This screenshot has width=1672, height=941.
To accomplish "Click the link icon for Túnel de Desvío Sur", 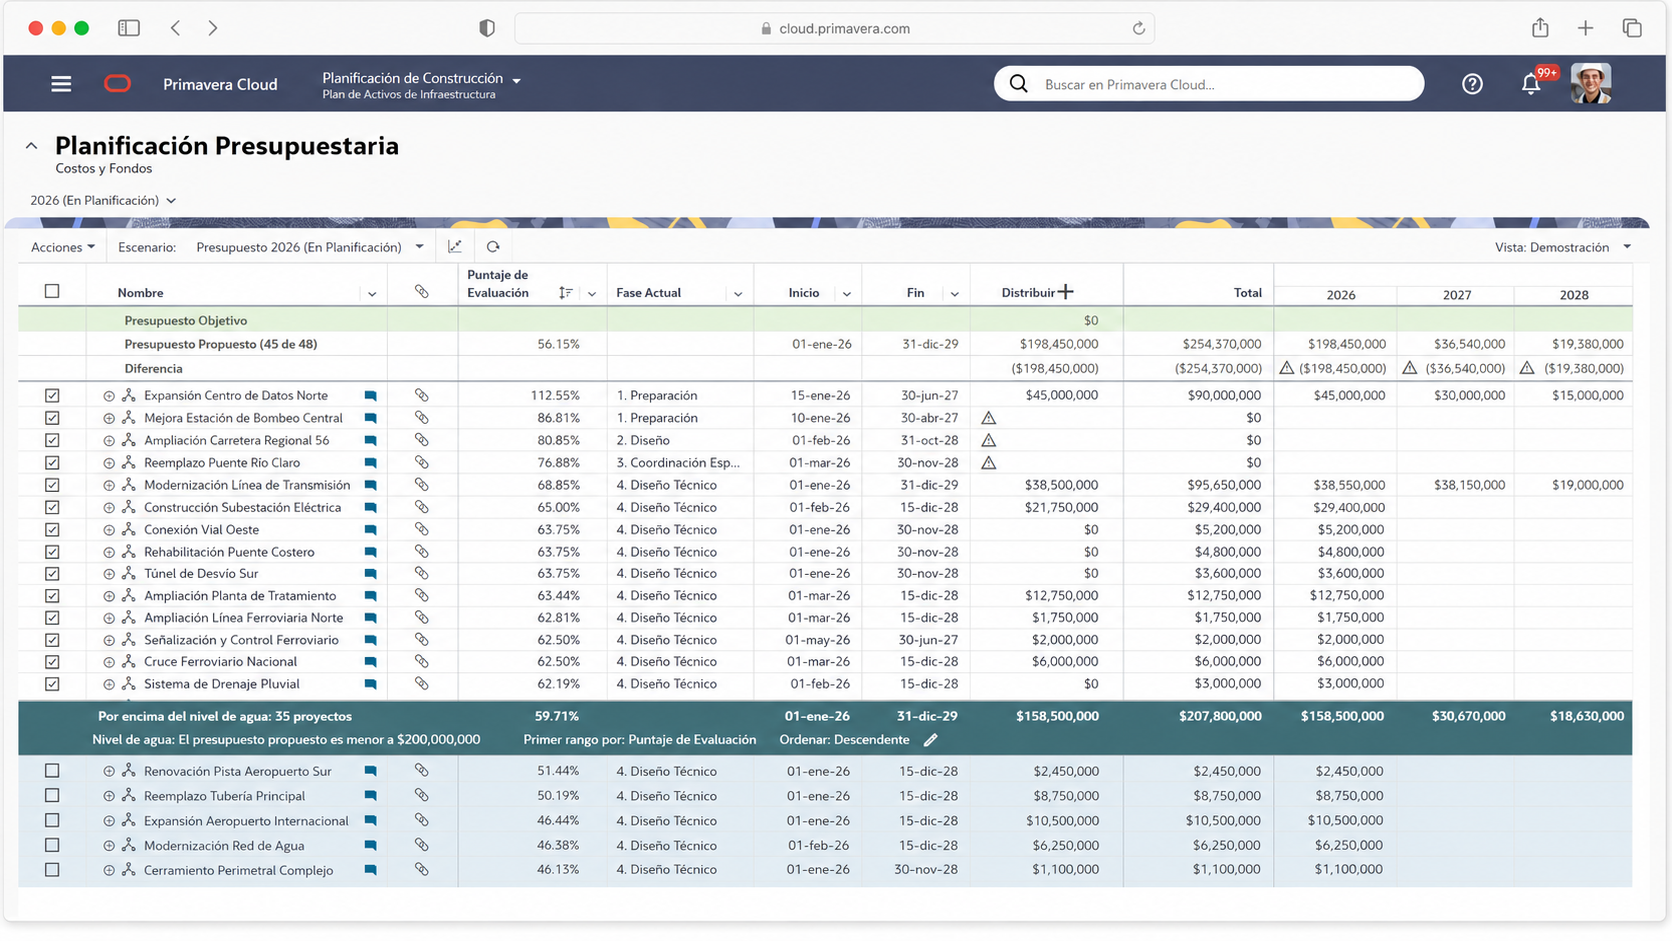I will 422,573.
